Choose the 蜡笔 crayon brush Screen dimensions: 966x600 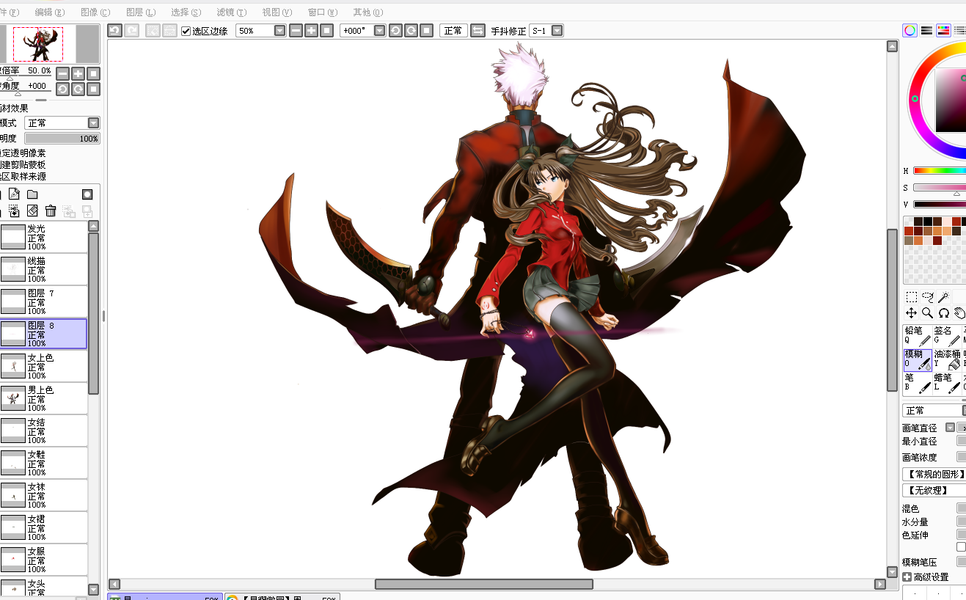[947, 383]
